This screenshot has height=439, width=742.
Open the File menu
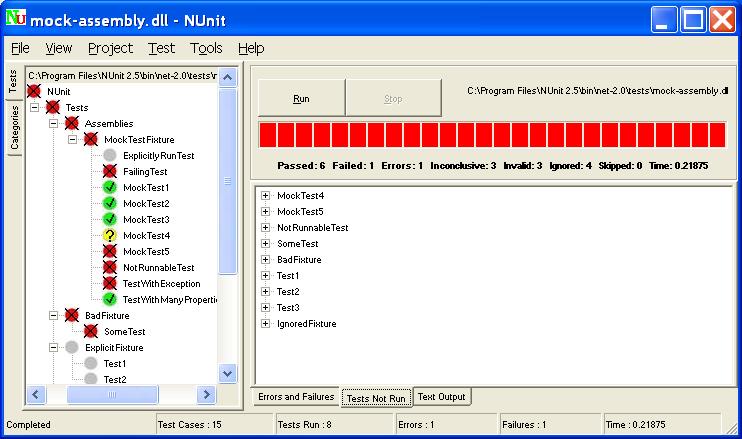(x=20, y=48)
